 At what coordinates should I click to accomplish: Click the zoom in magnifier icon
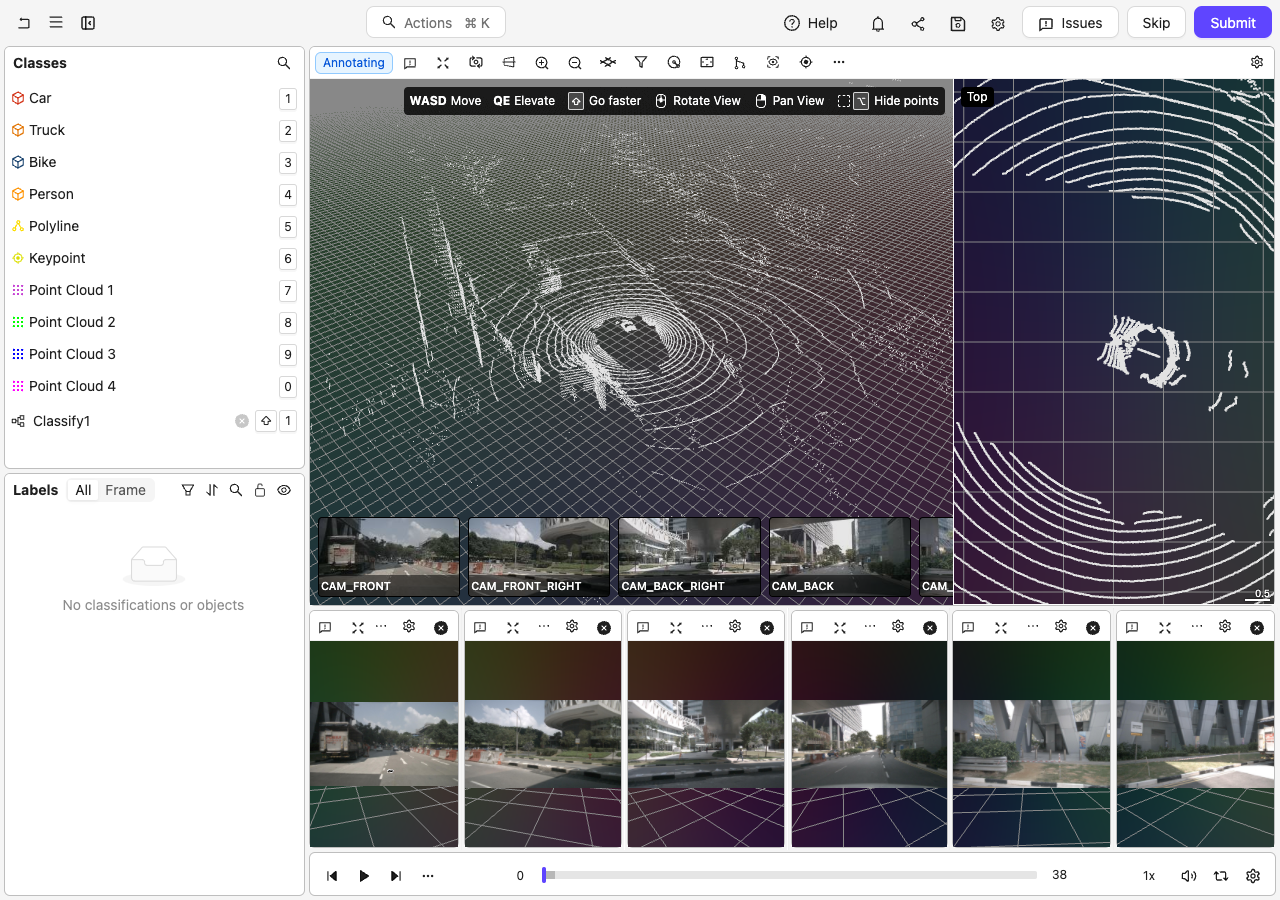pos(542,63)
